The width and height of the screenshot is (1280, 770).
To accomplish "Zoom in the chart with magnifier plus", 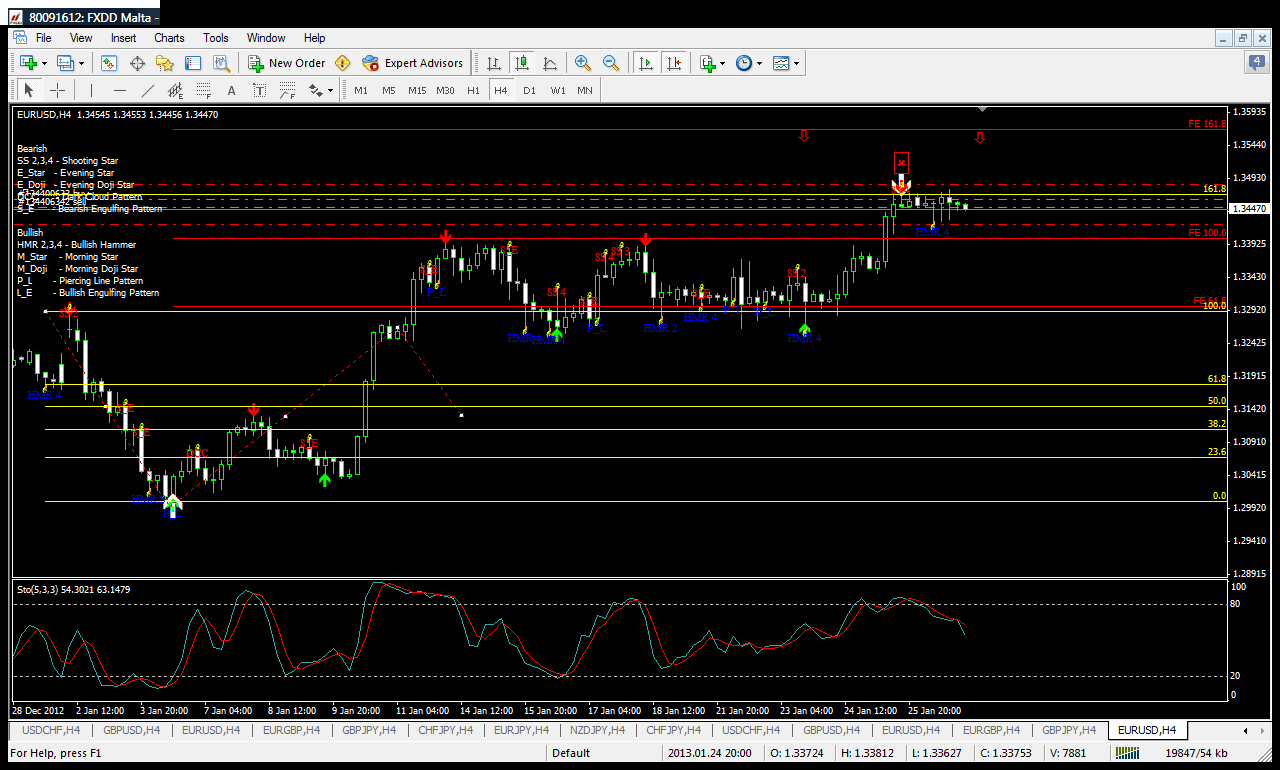I will [582, 63].
